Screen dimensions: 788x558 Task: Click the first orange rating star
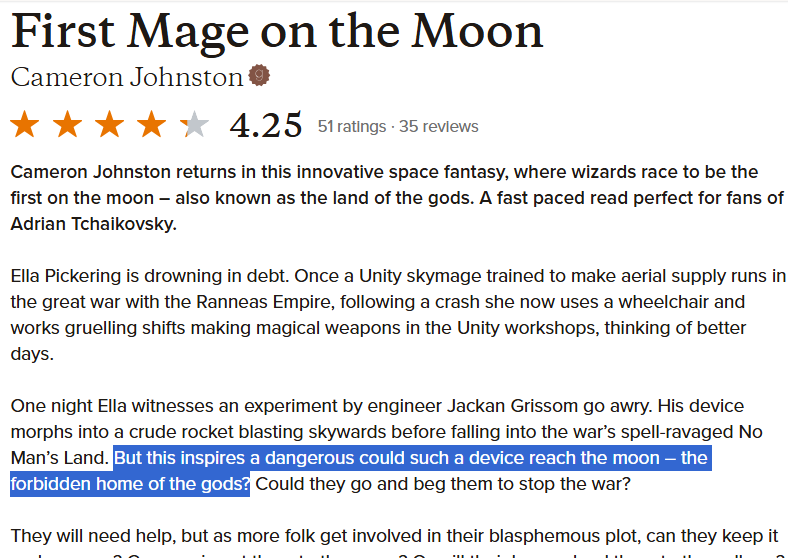coord(25,124)
